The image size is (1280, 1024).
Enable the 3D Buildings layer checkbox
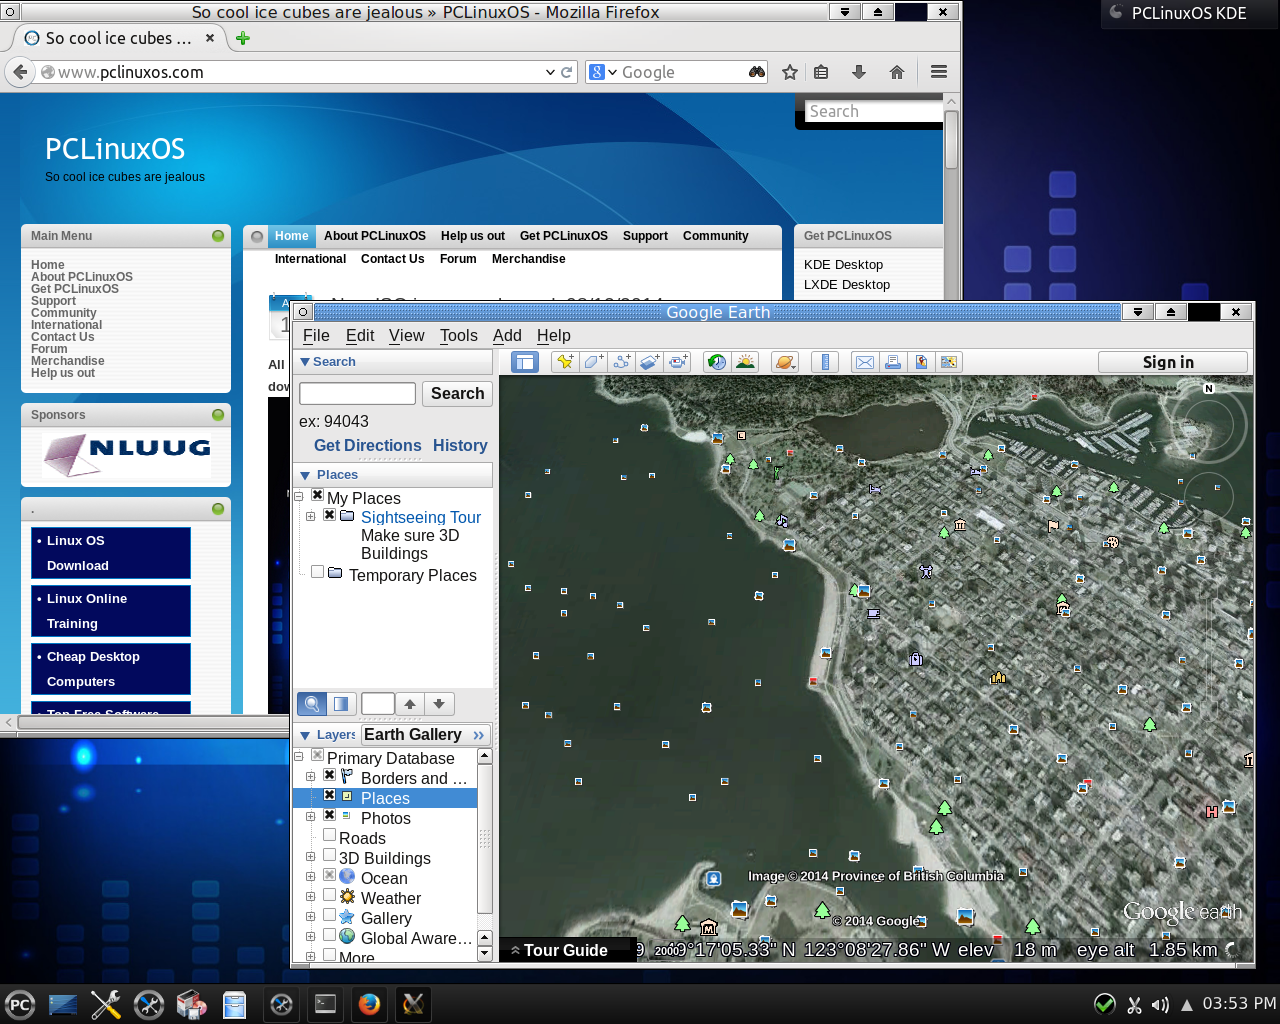[x=329, y=856]
